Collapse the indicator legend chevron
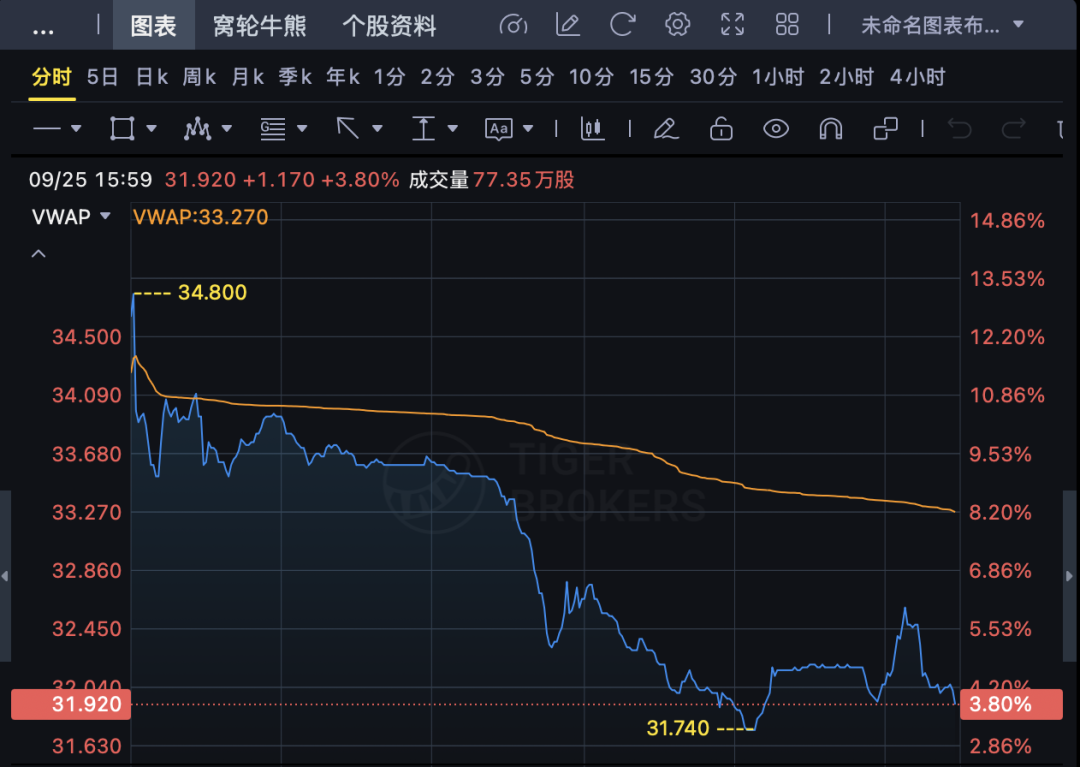Image resolution: width=1080 pixels, height=767 pixels. pos(38,254)
